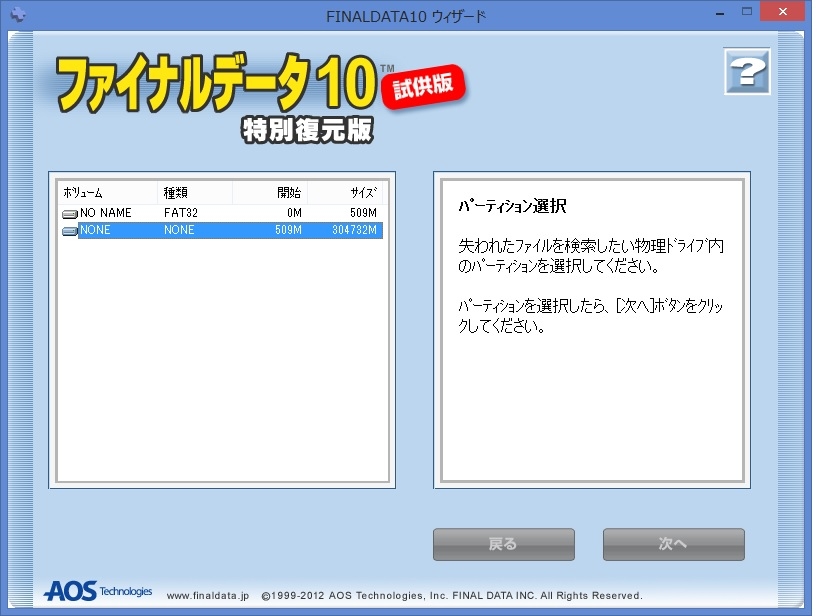Sort by the 種類 column header
Screen dimensions: 819x616
[195, 193]
